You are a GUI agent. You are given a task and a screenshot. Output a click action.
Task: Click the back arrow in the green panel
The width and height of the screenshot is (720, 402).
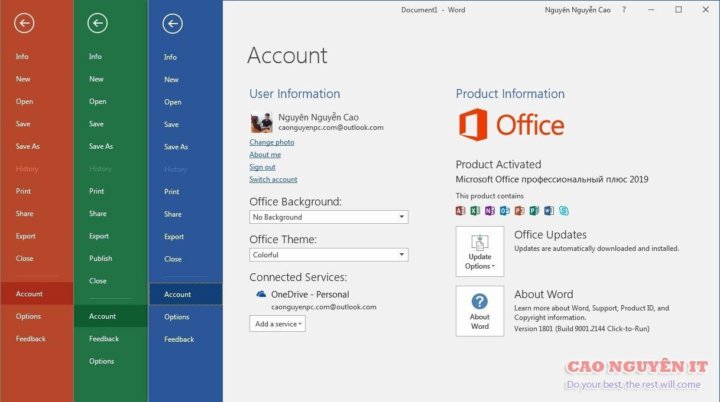97,24
